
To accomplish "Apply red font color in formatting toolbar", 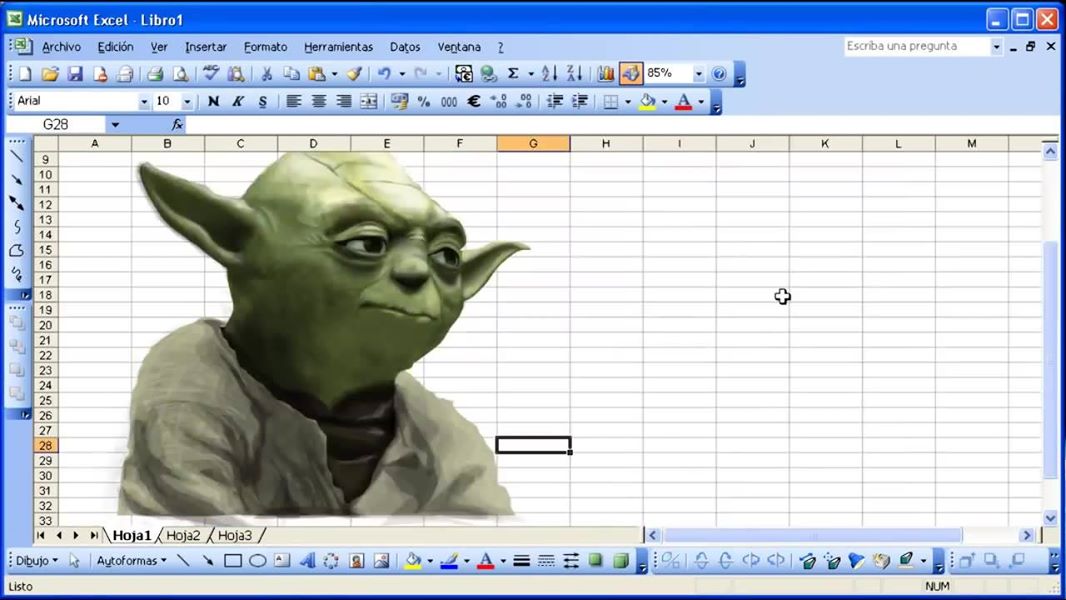I will point(684,102).
